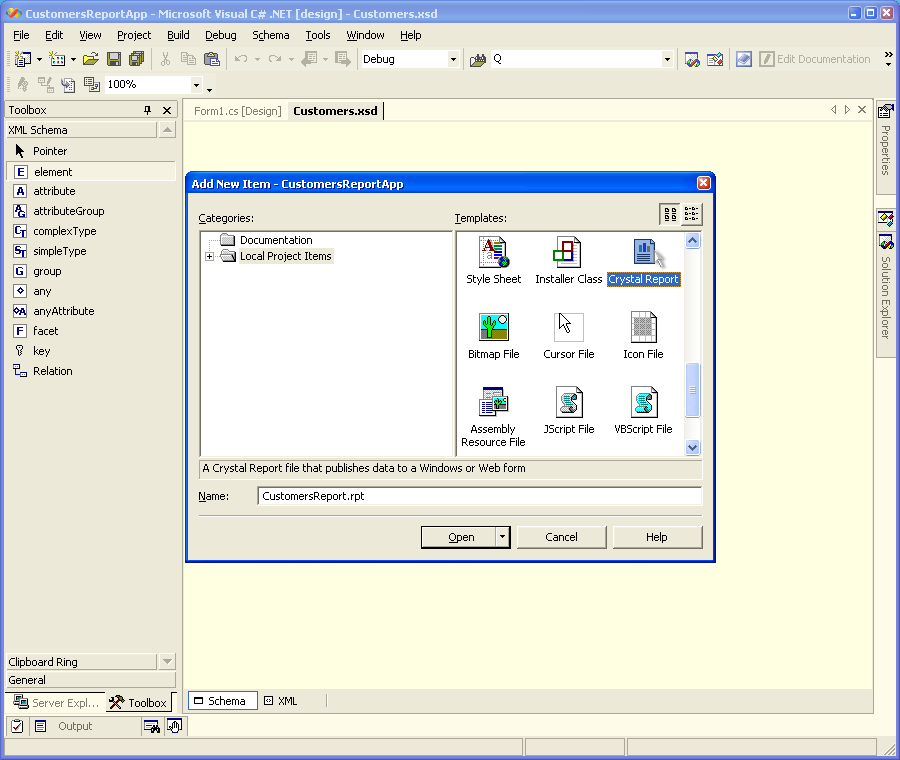Click the Cancel button in the dialog

tap(561, 537)
